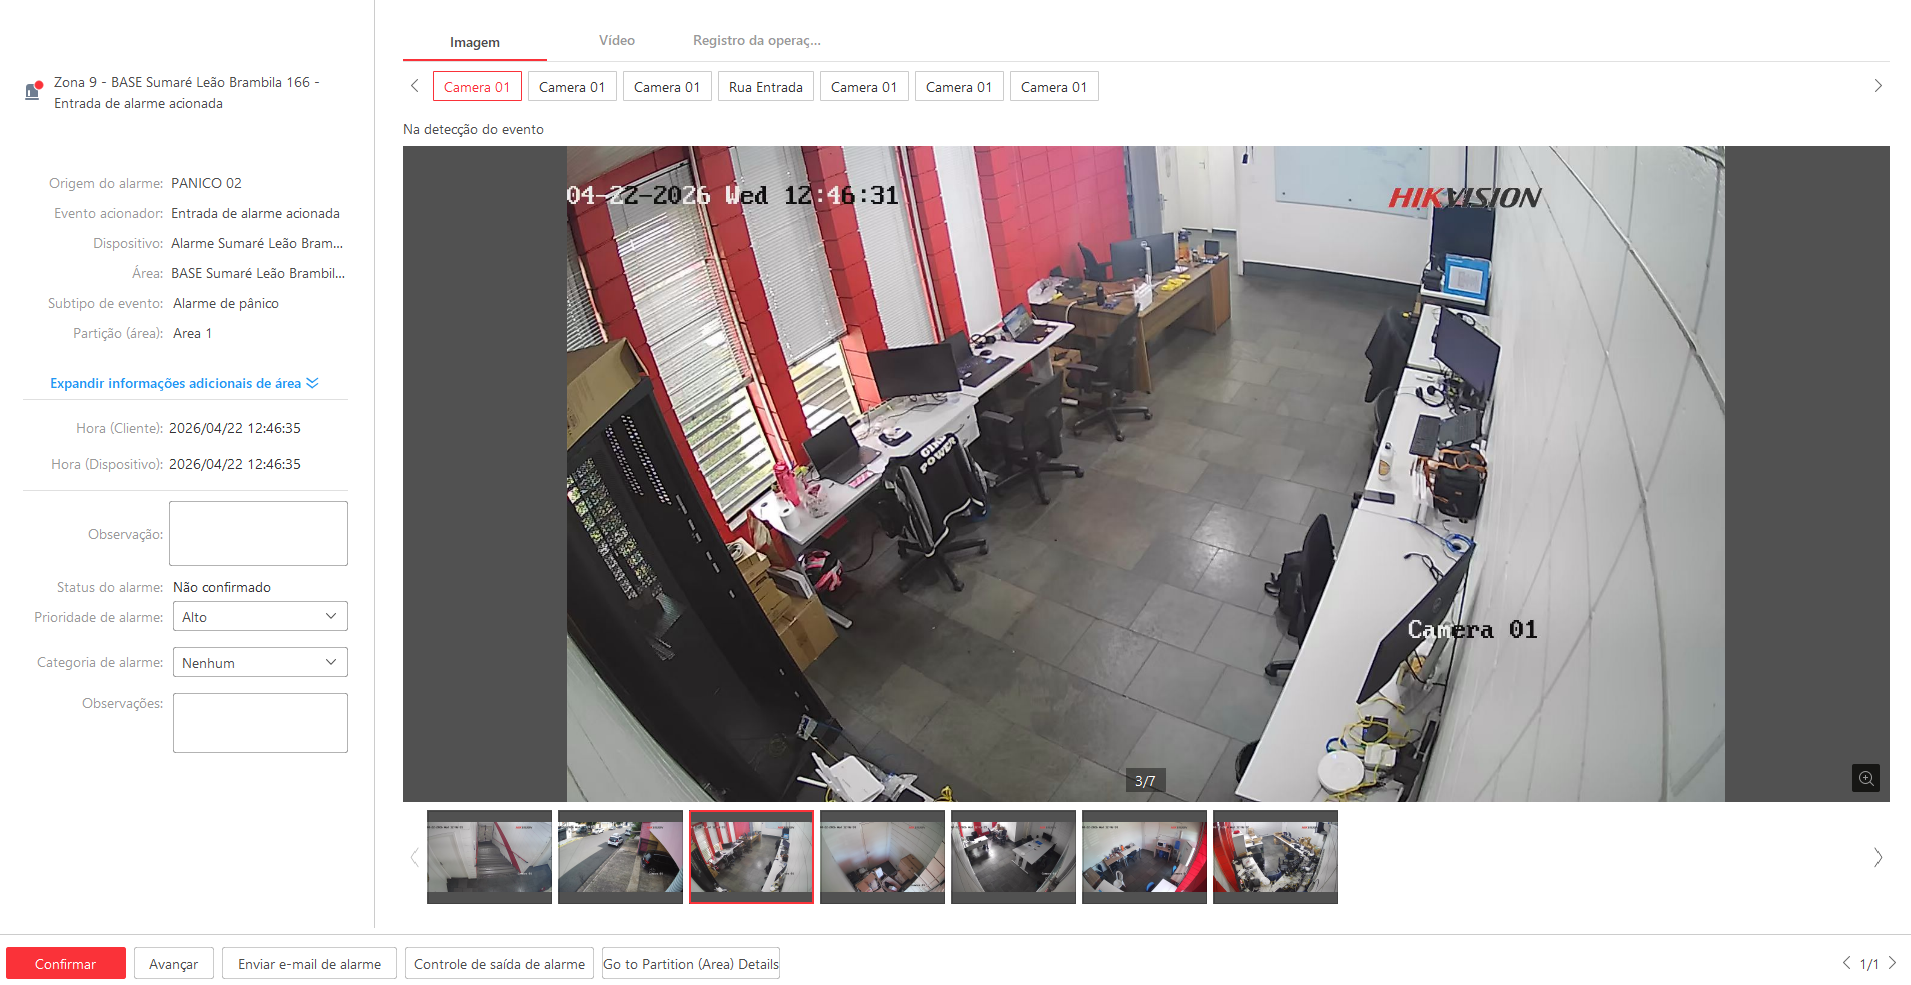Screen dimensions: 1911x985
Task: Switch to the Vídeo tab
Action: [616, 41]
